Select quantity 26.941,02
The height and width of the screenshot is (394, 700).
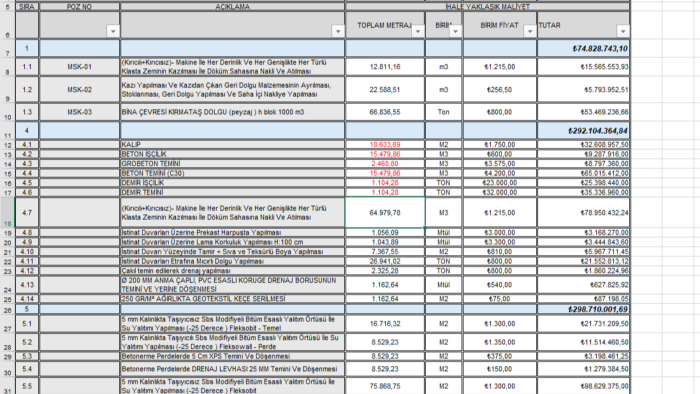pyautogui.click(x=385, y=261)
